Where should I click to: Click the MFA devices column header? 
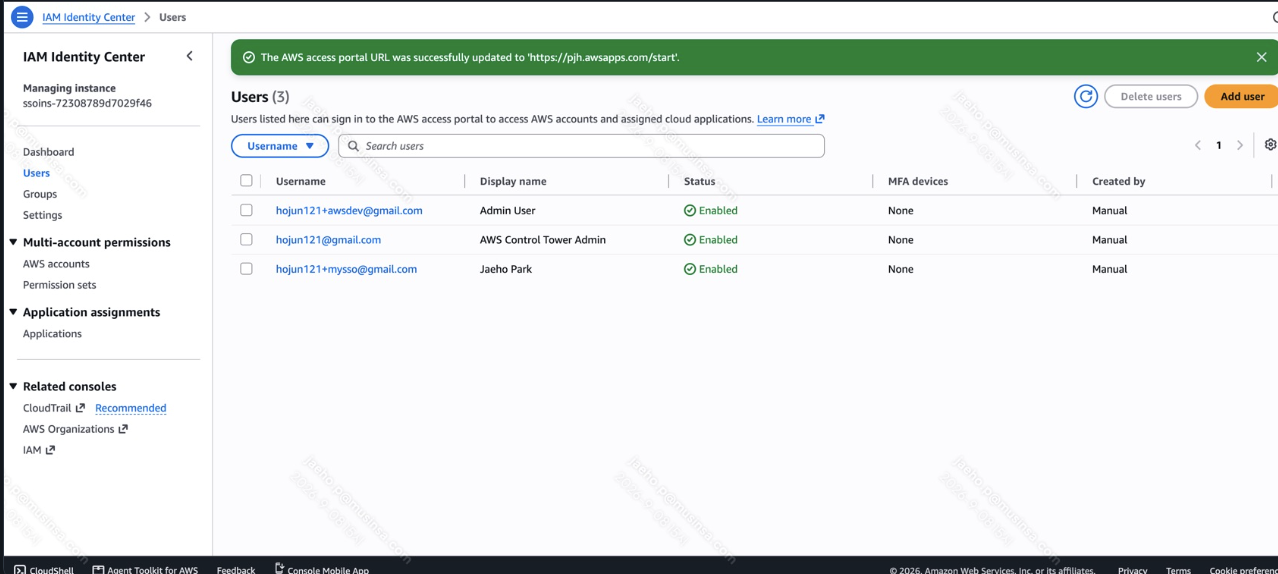918,181
